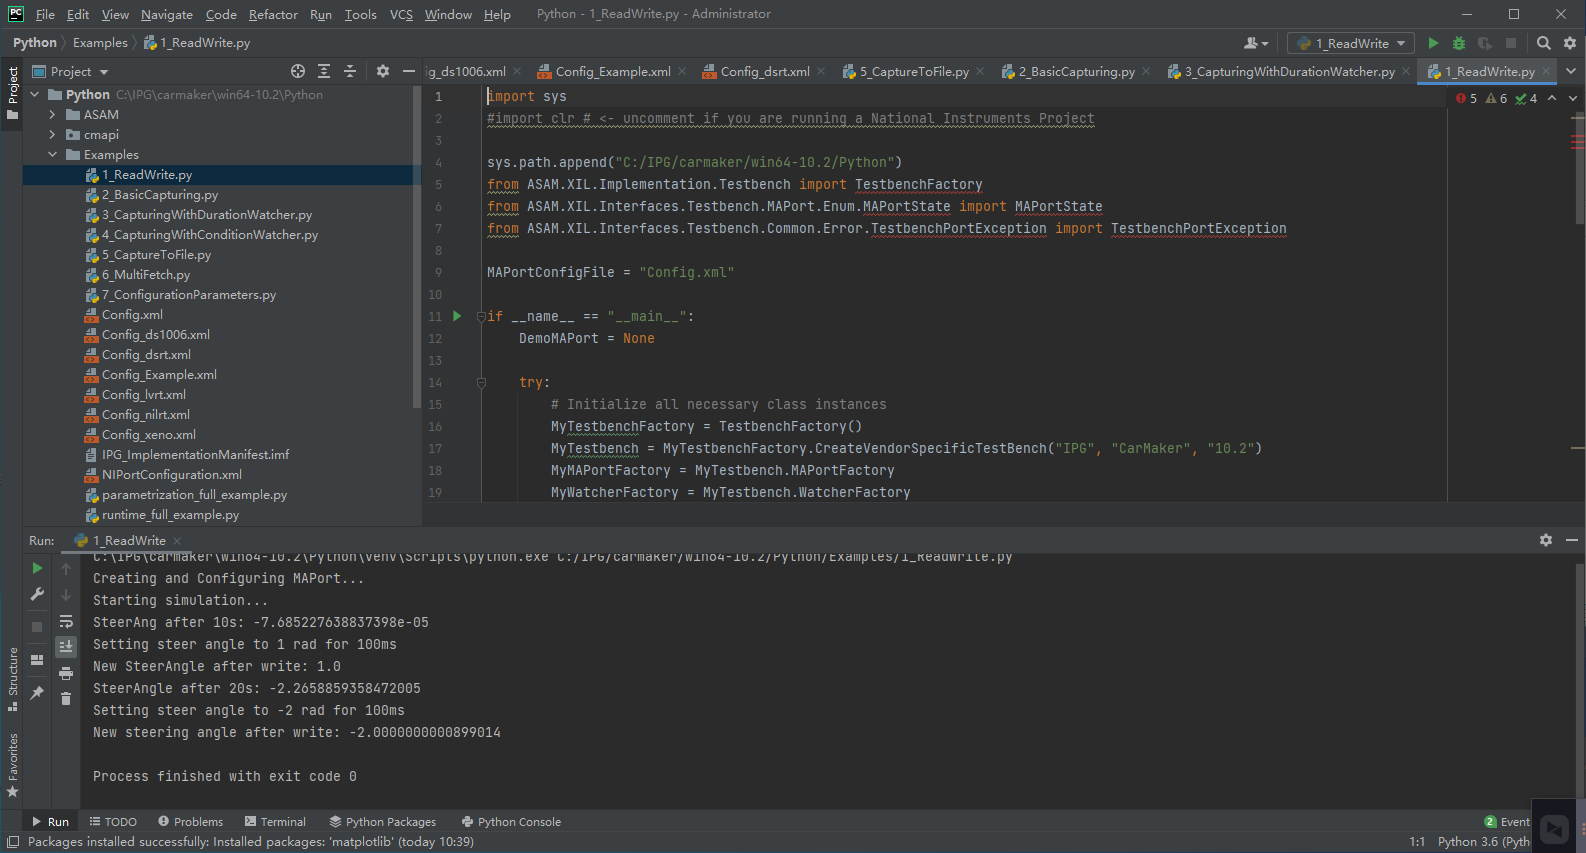Click the restore layout icon in Run panel
The width and height of the screenshot is (1586, 853).
click(37, 660)
